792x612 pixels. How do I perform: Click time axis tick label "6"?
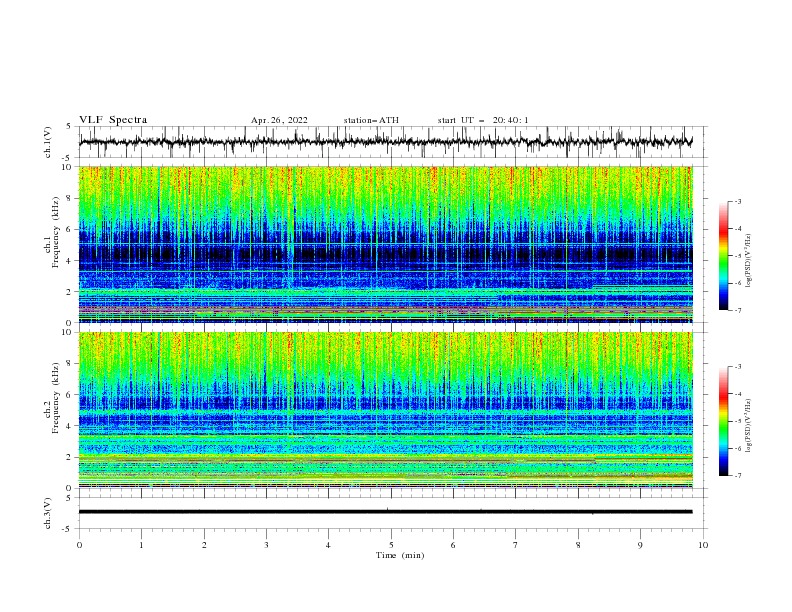[x=453, y=545]
